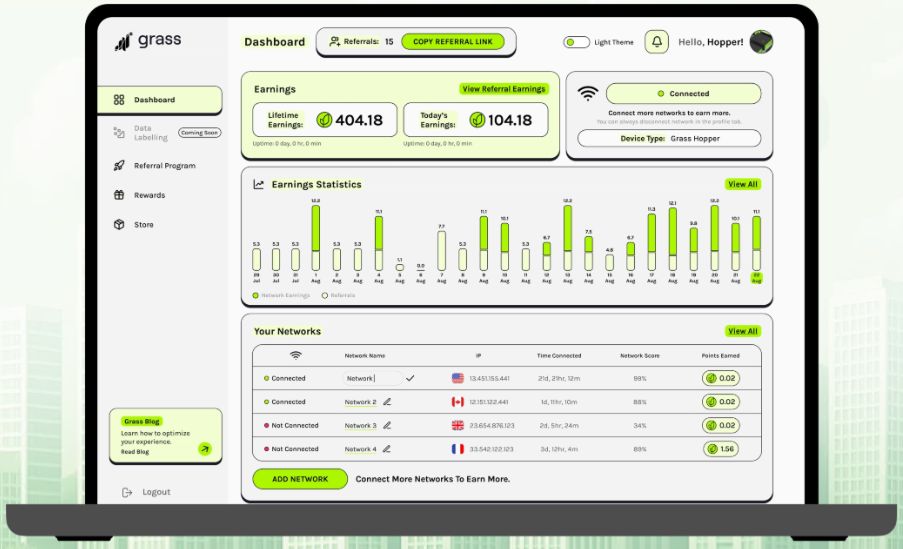Click the Store box icon
903x549 pixels.
click(119, 225)
